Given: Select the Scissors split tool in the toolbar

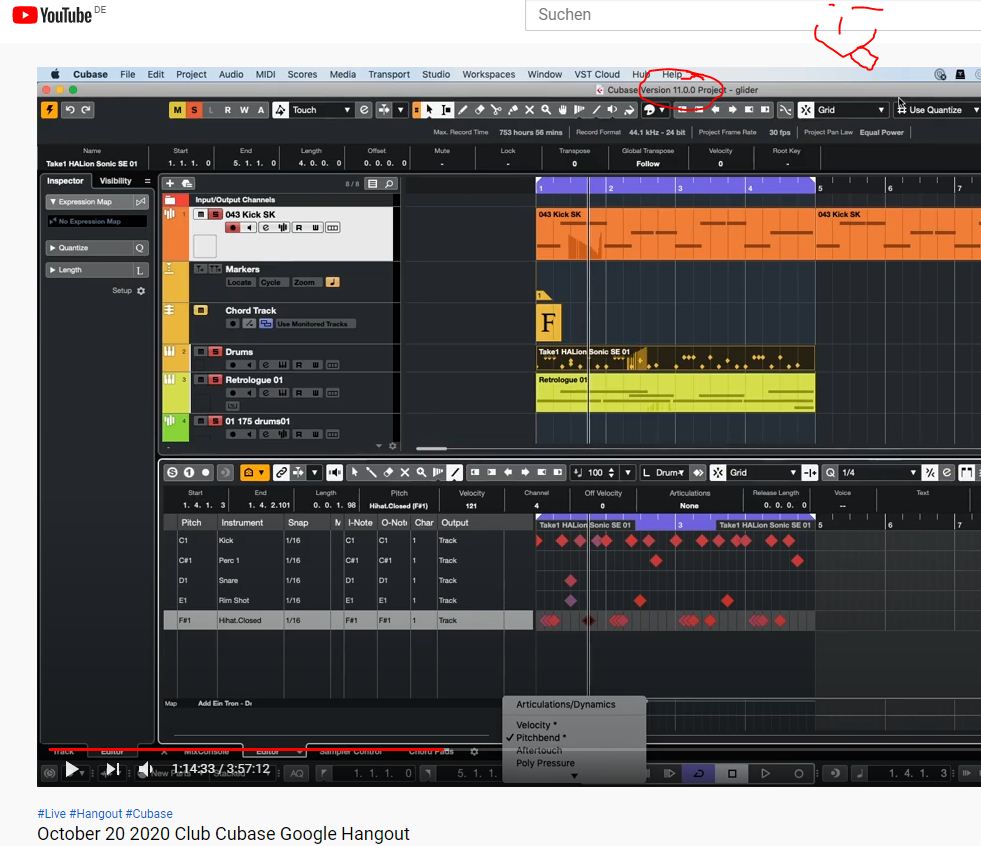Looking at the screenshot, I should click(497, 110).
